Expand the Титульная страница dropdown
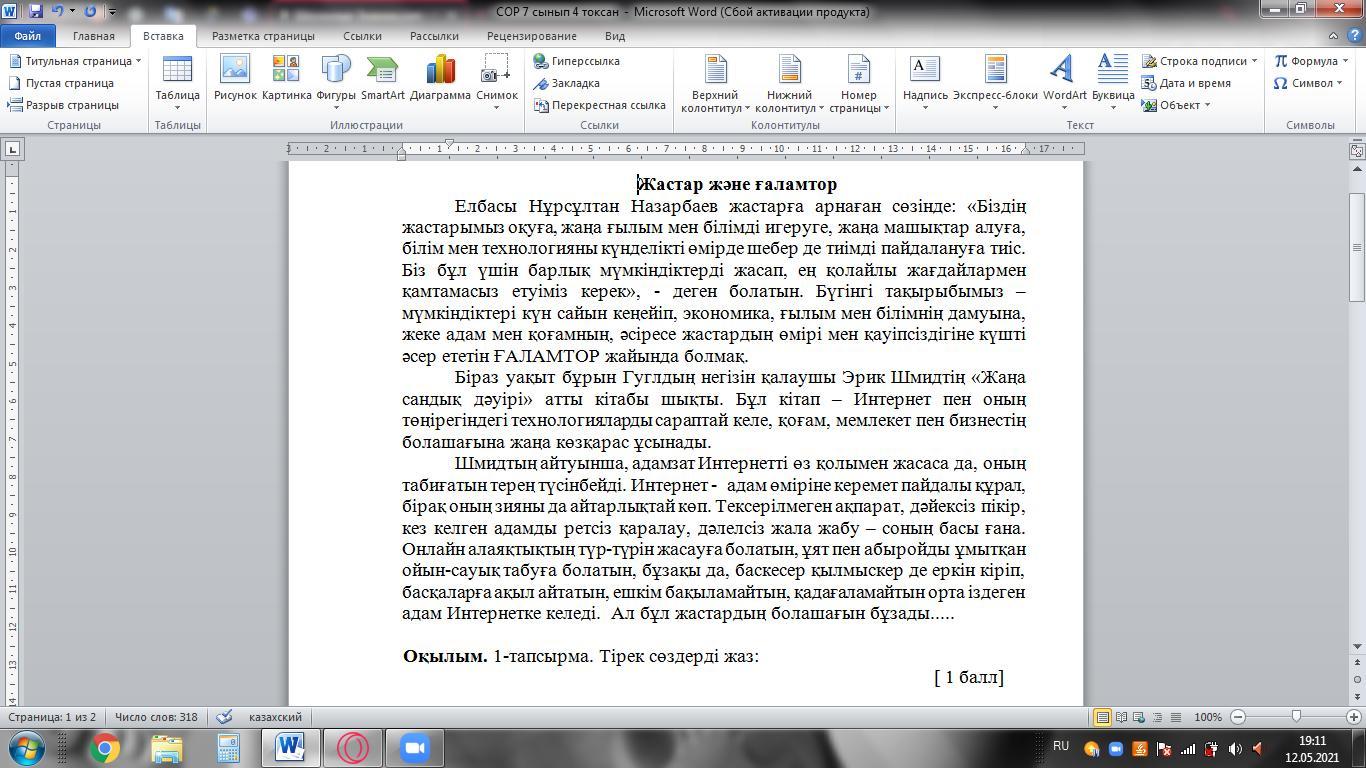The height and width of the screenshot is (768, 1366). (x=138, y=61)
